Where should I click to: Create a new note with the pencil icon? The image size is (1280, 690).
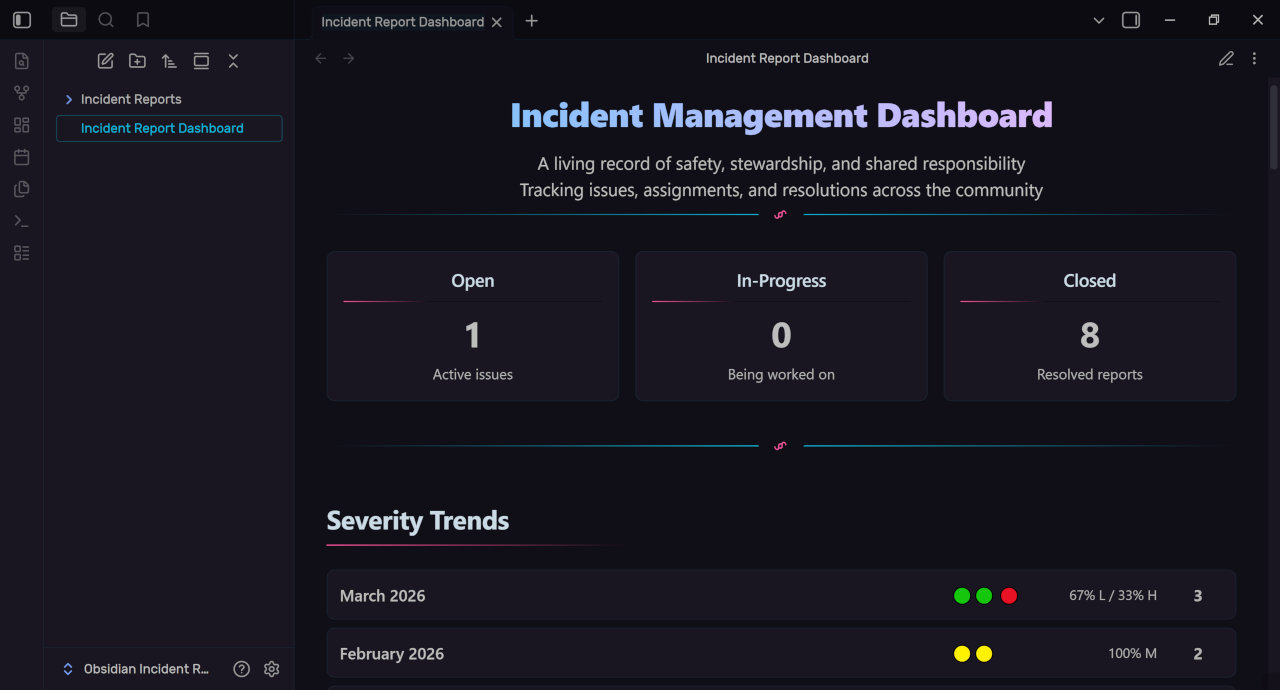105,61
